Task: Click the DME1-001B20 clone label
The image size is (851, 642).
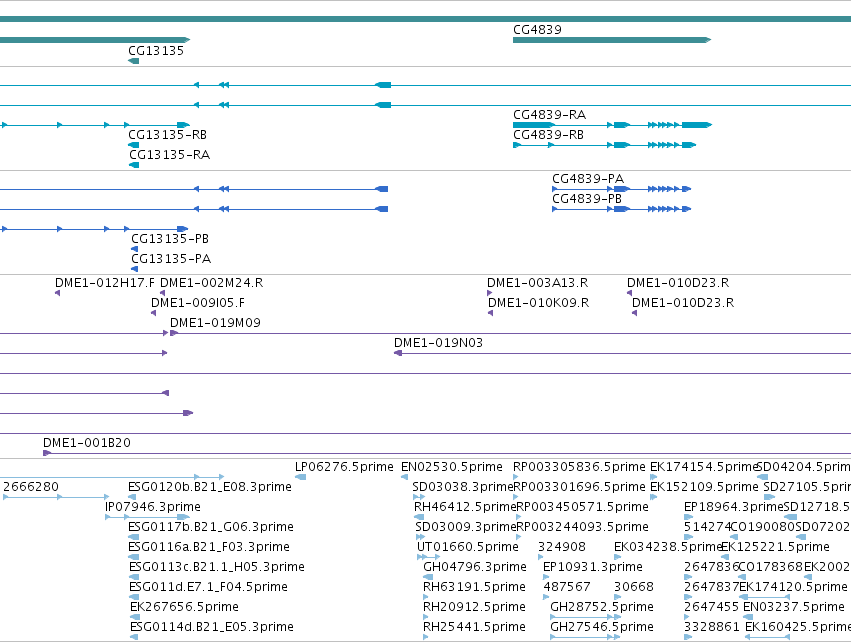Action: pos(87,443)
